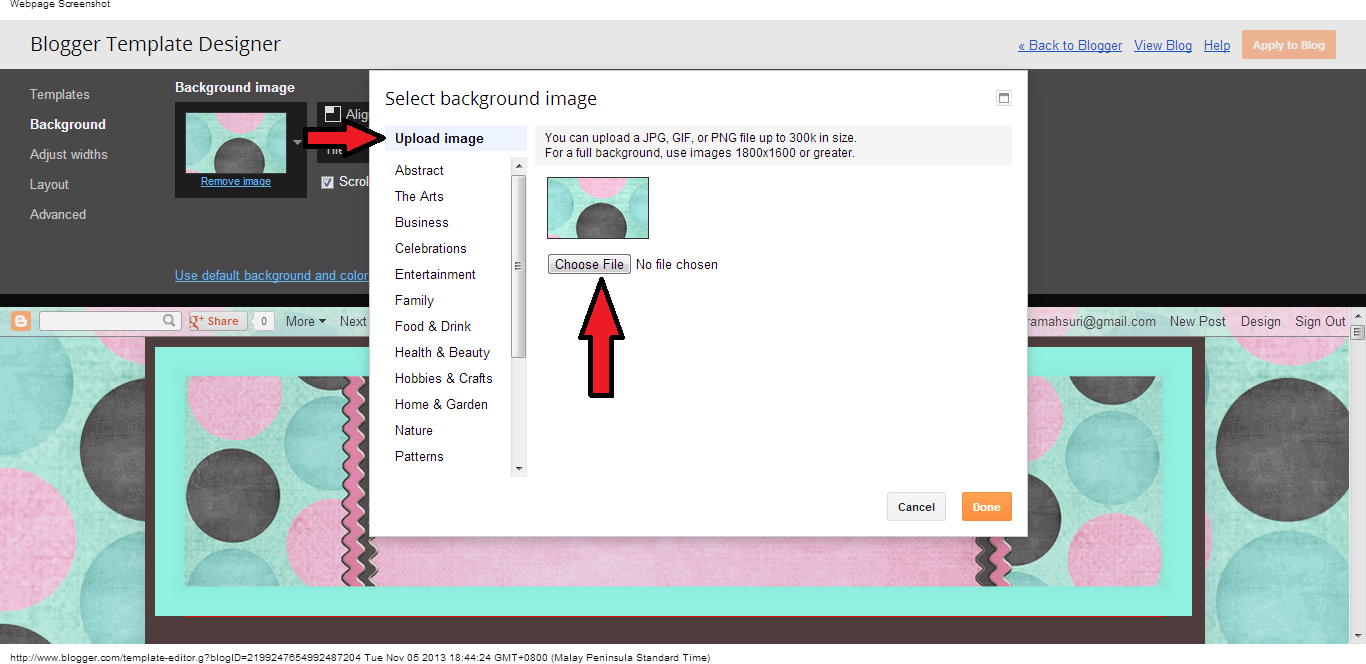Click the Back to Blogger link
1366x664 pixels.
(x=1070, y=45)
